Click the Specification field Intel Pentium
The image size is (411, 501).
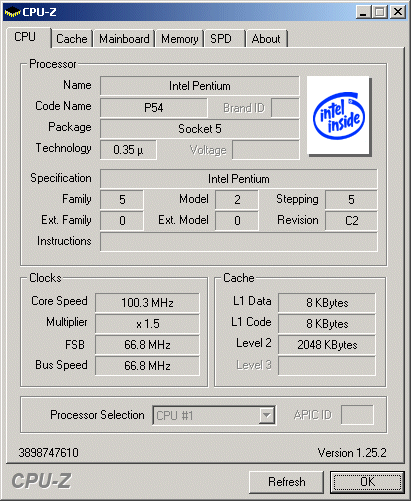pos(239,179)
